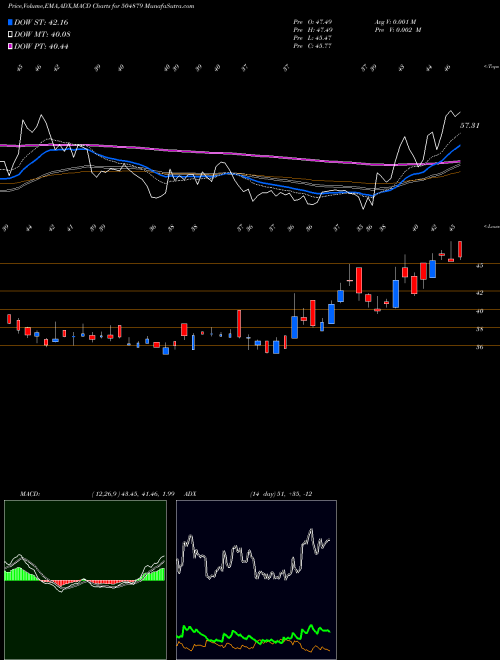Viewport: 500px width, 660px height.
Task: Select the 'DOW PT: 40.44' legend label
Action: click(41, 47)
